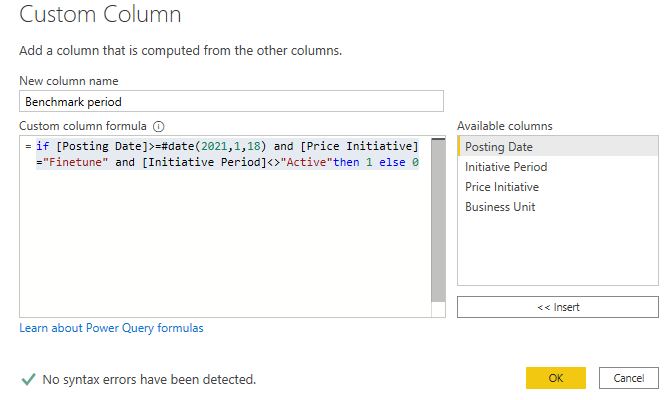Click the #date(2021,1,18) expression in formula
This screenshot has width=669, height=400.
(x=214, y=146)
